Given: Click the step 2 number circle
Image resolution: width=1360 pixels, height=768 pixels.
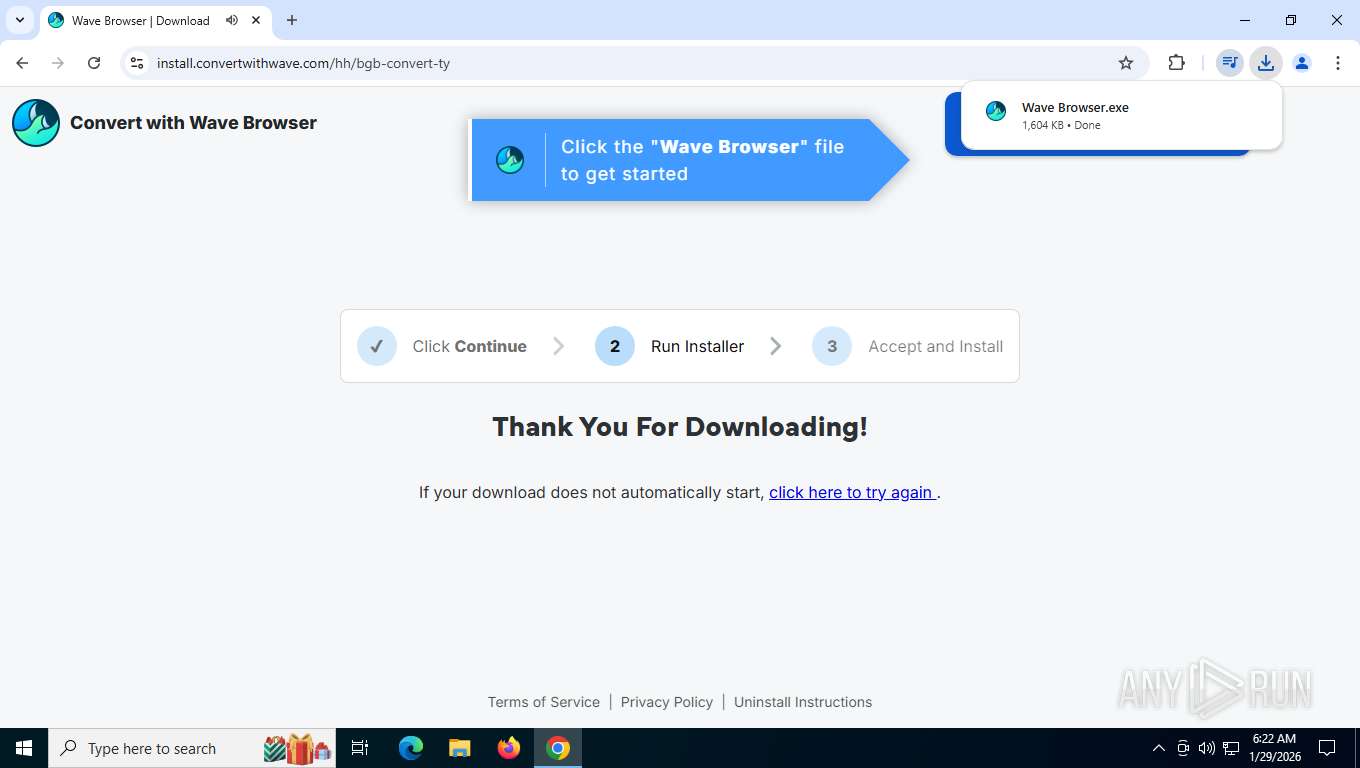Looking at the screenshot, I should (615, 346).
